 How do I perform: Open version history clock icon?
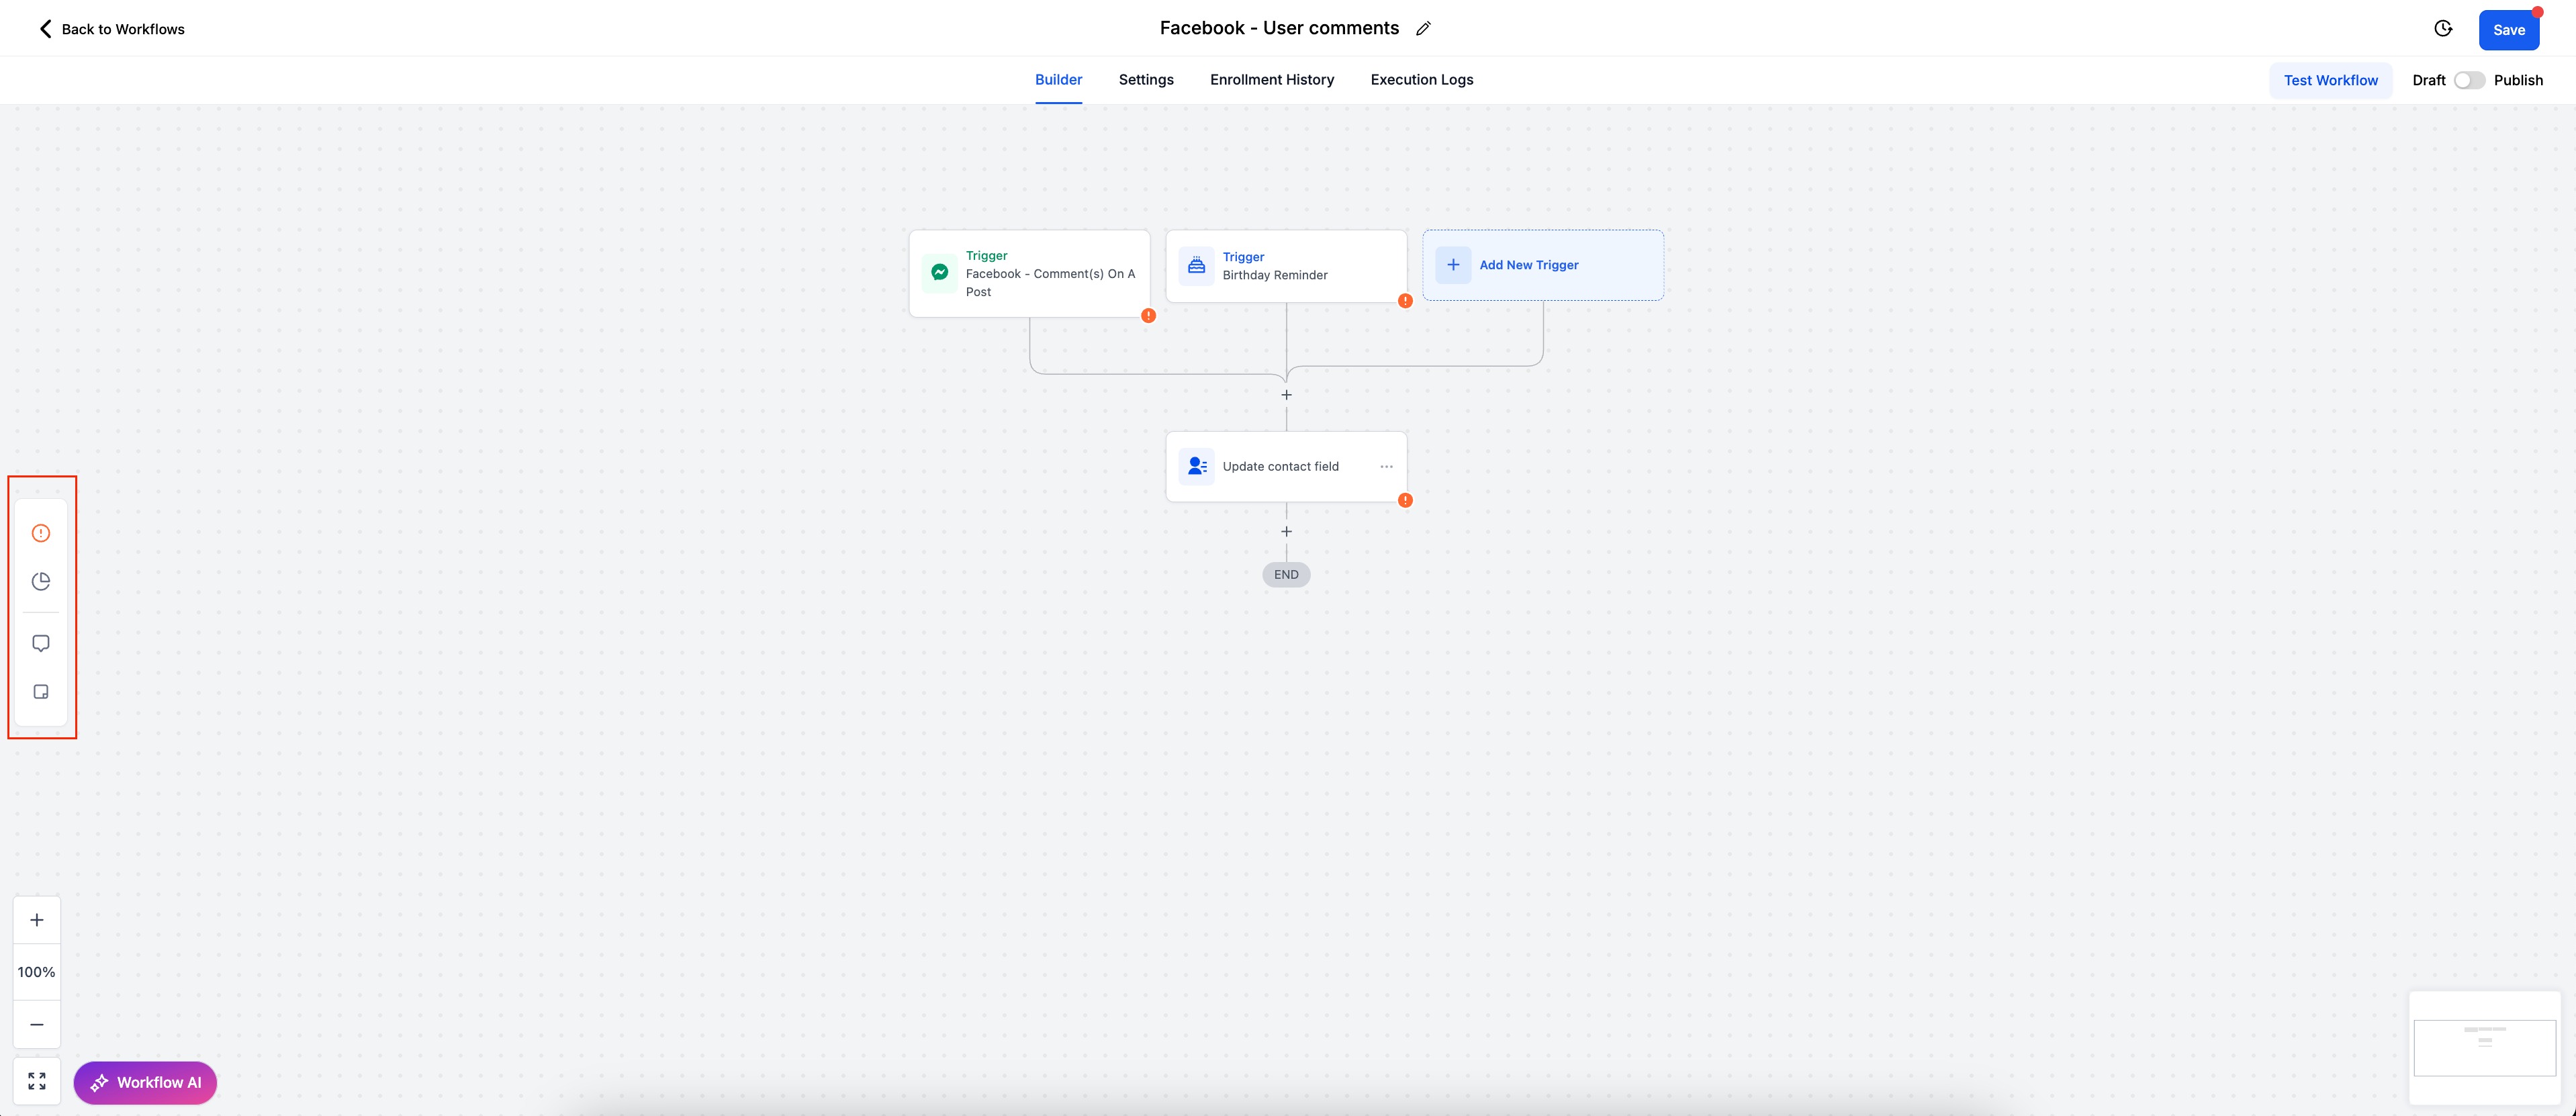(x=2443, y=29)
